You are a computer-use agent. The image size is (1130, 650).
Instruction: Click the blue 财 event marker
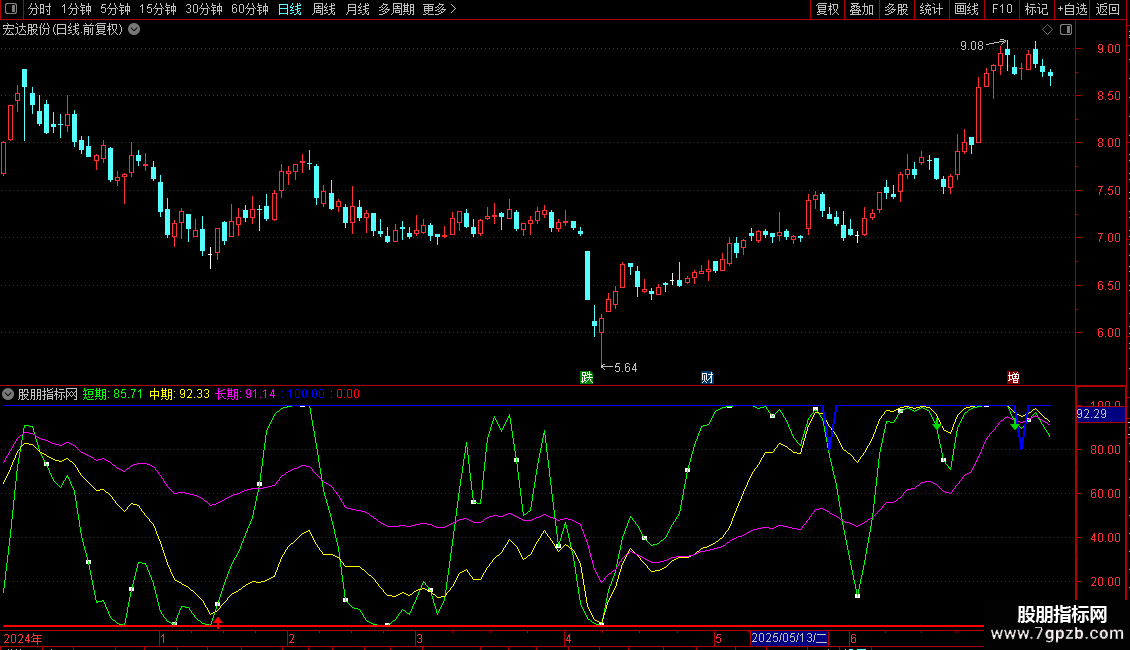707,378
